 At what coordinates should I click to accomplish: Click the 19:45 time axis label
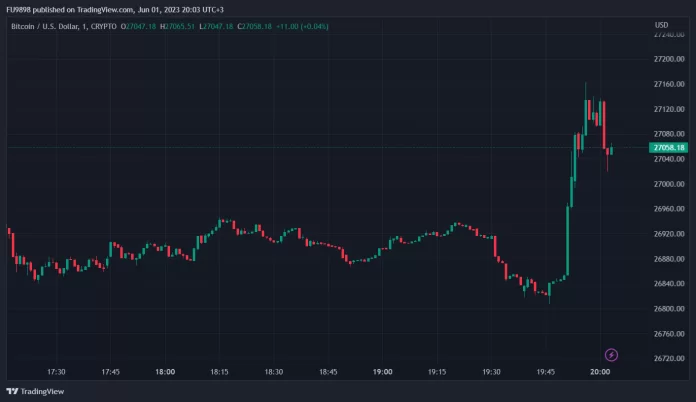pyautogui.click(x=545, y=372)
